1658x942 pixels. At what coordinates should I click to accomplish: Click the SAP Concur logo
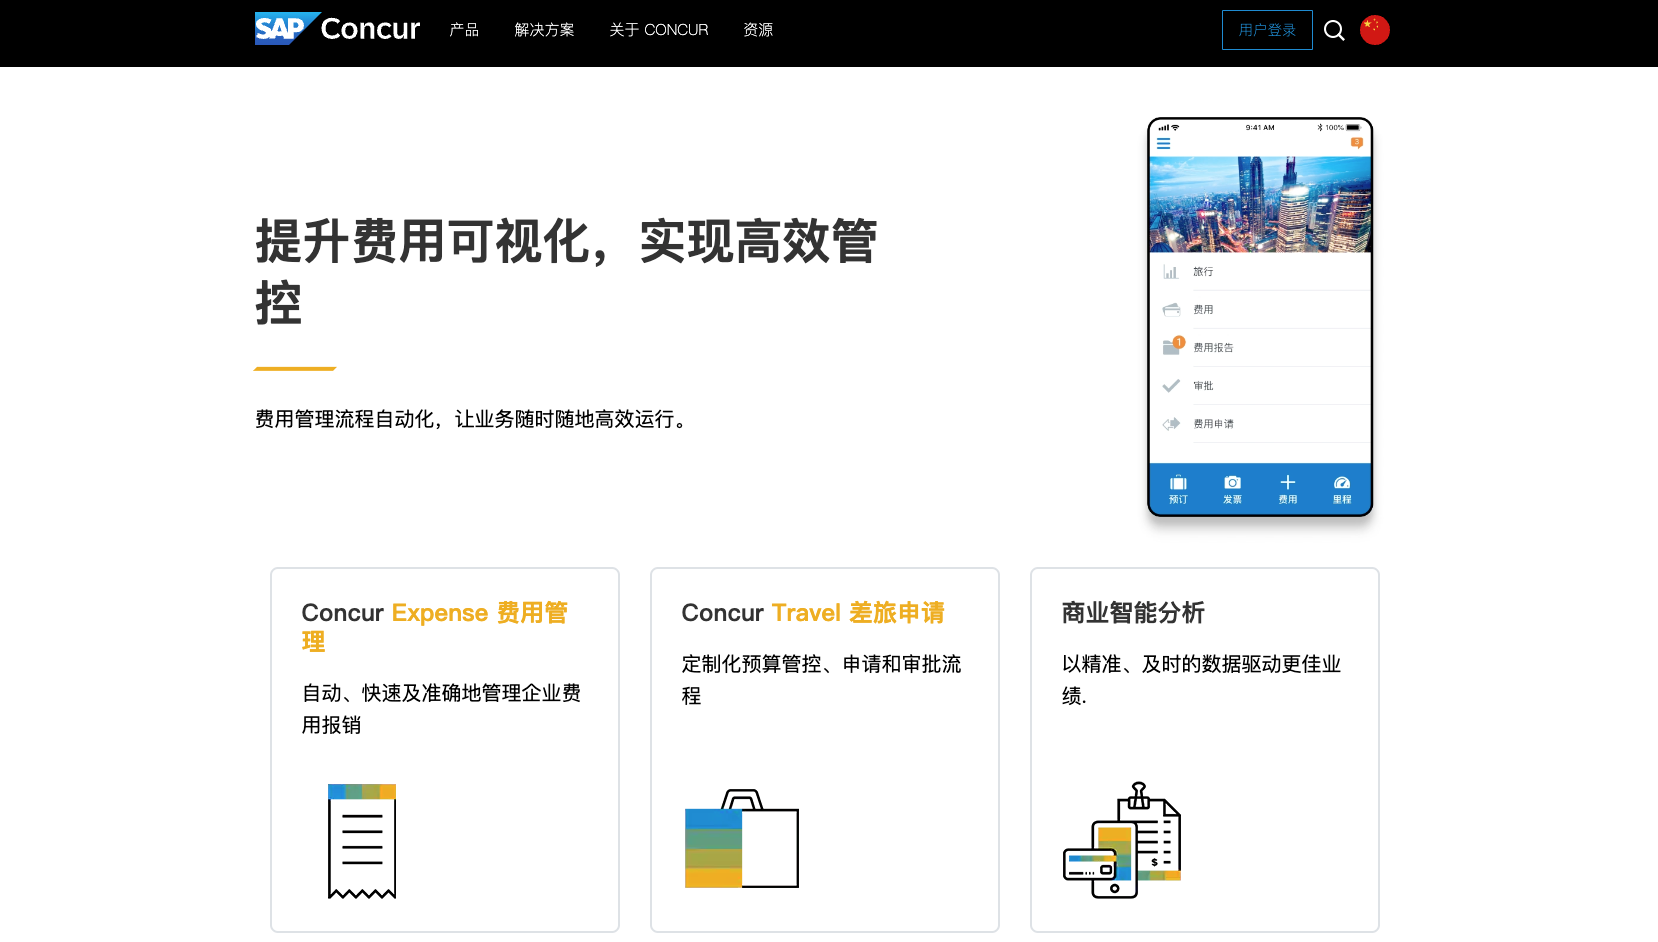point(337,29)
